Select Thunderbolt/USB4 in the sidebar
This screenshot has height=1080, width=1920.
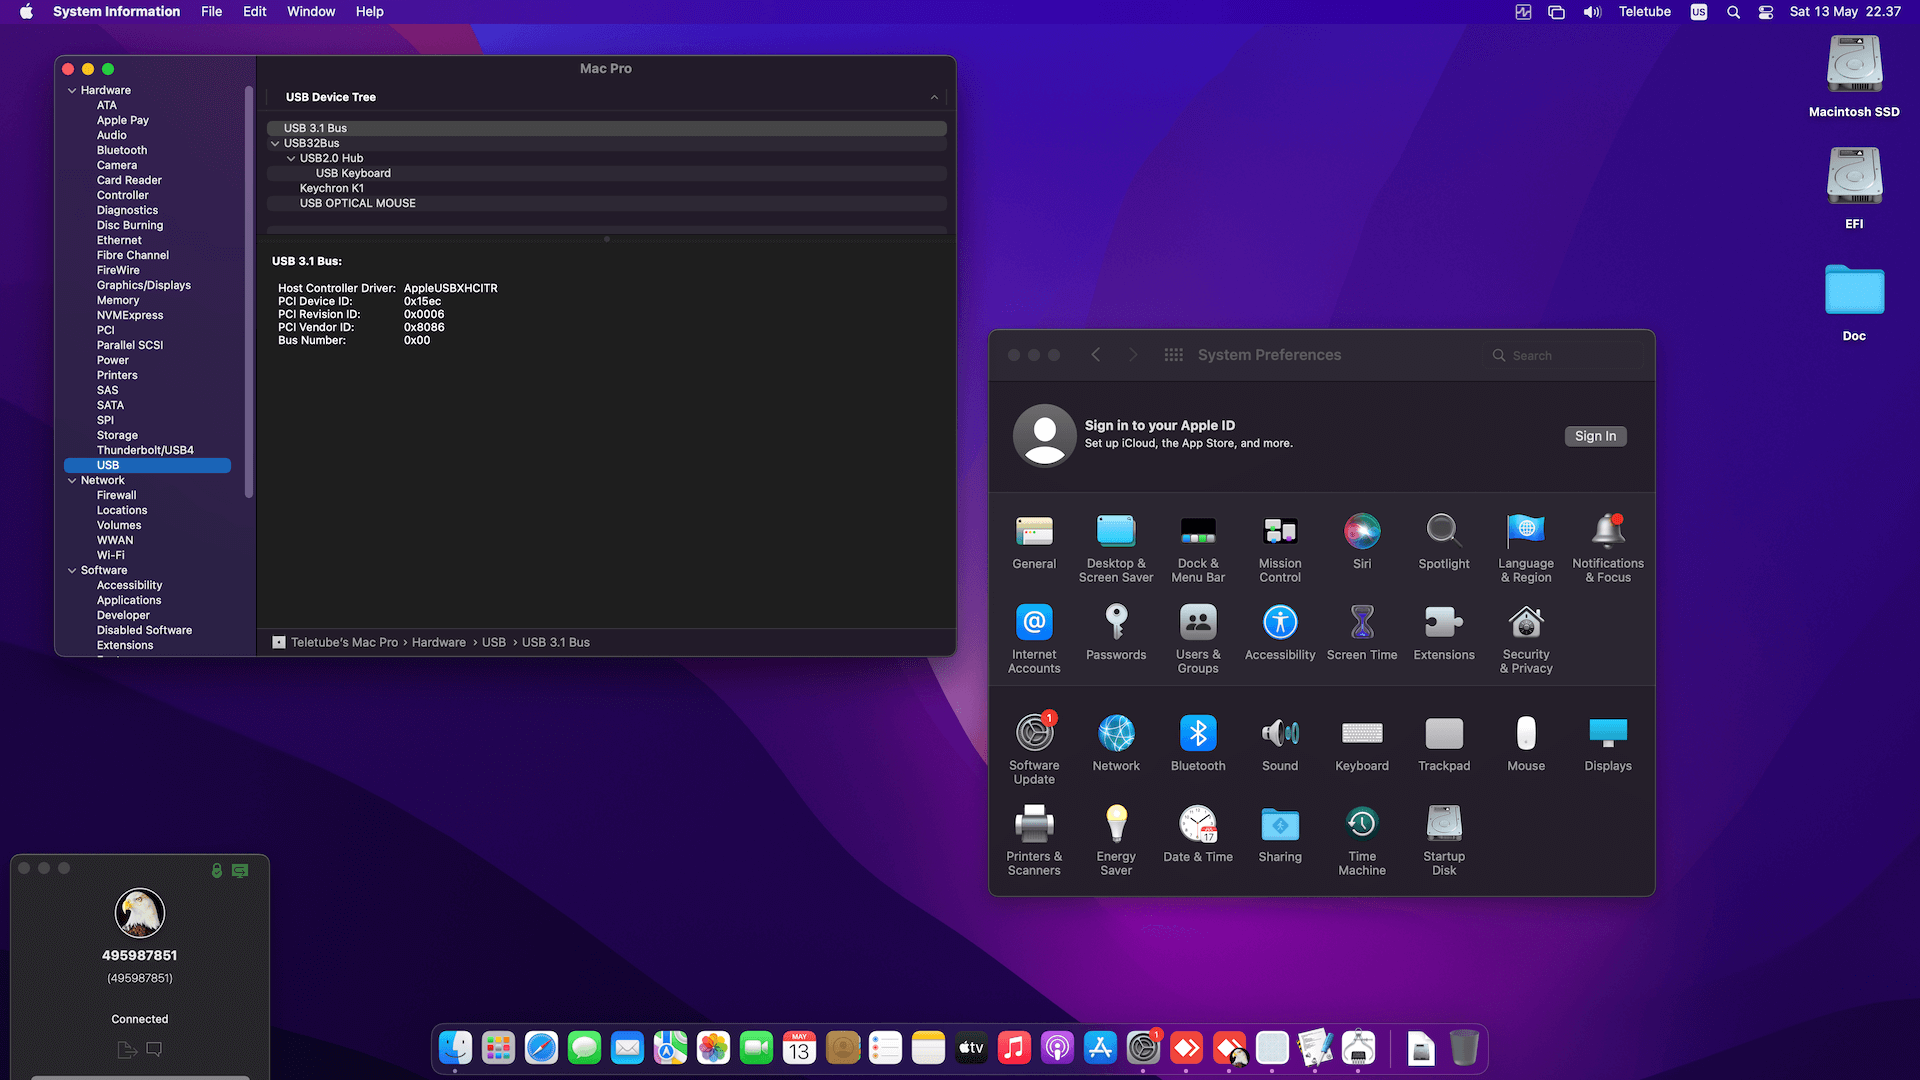[145, 450]
